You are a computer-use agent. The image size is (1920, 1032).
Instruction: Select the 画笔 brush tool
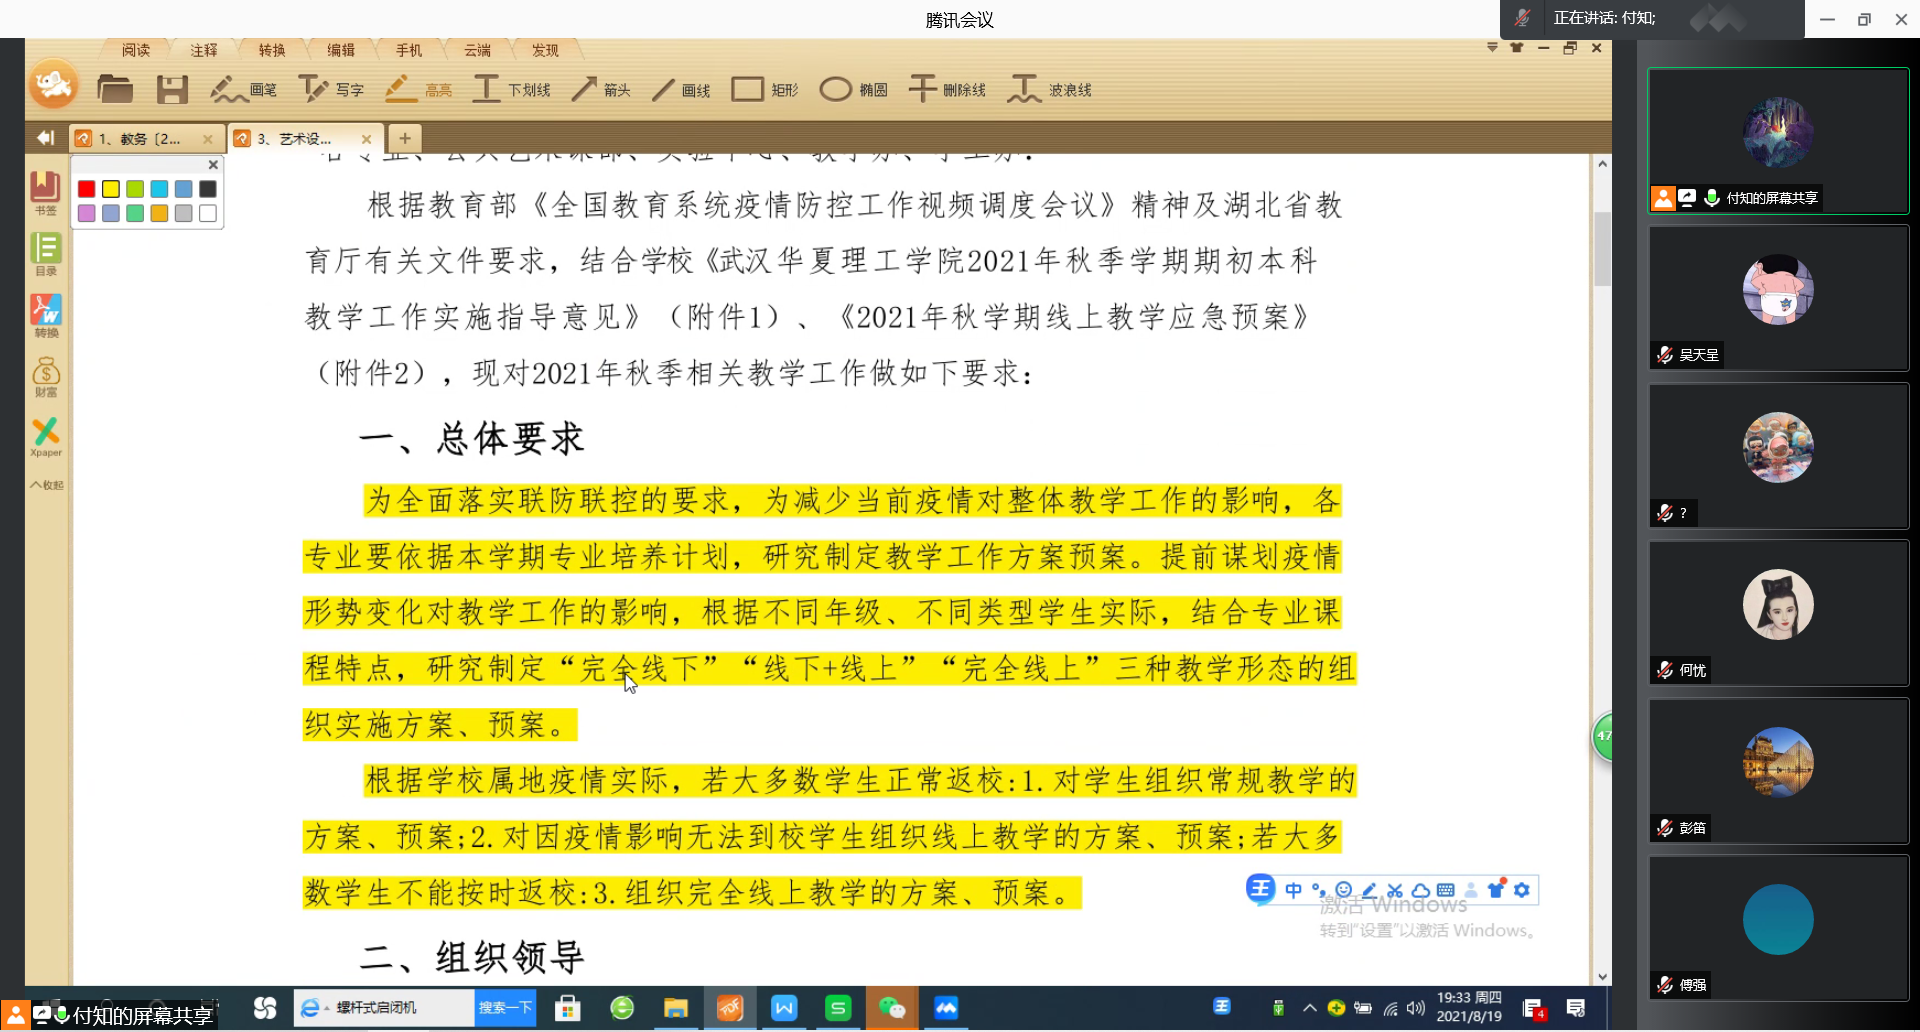pos(243,90)
